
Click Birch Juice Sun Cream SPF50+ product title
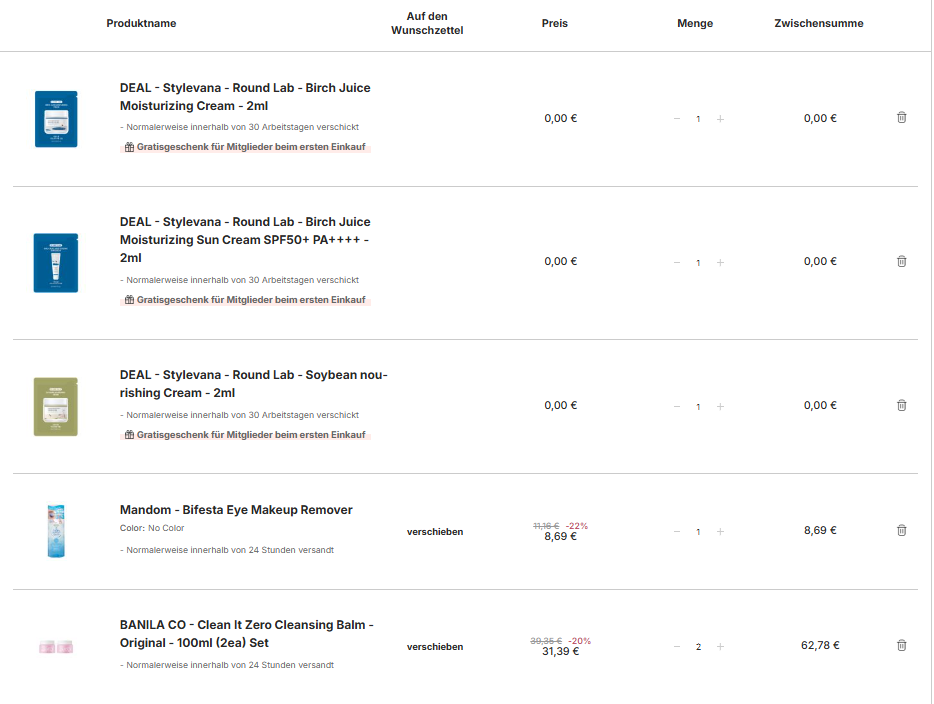tap(245, 240)
